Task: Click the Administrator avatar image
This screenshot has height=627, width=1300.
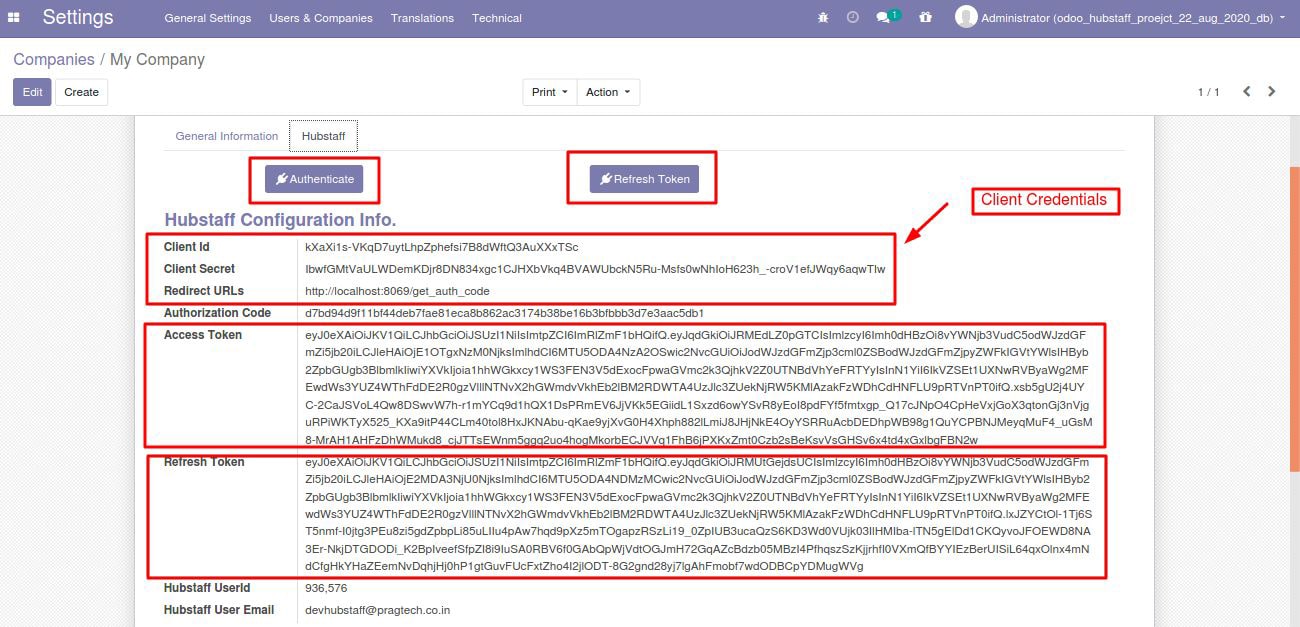Action: [965, 17]
